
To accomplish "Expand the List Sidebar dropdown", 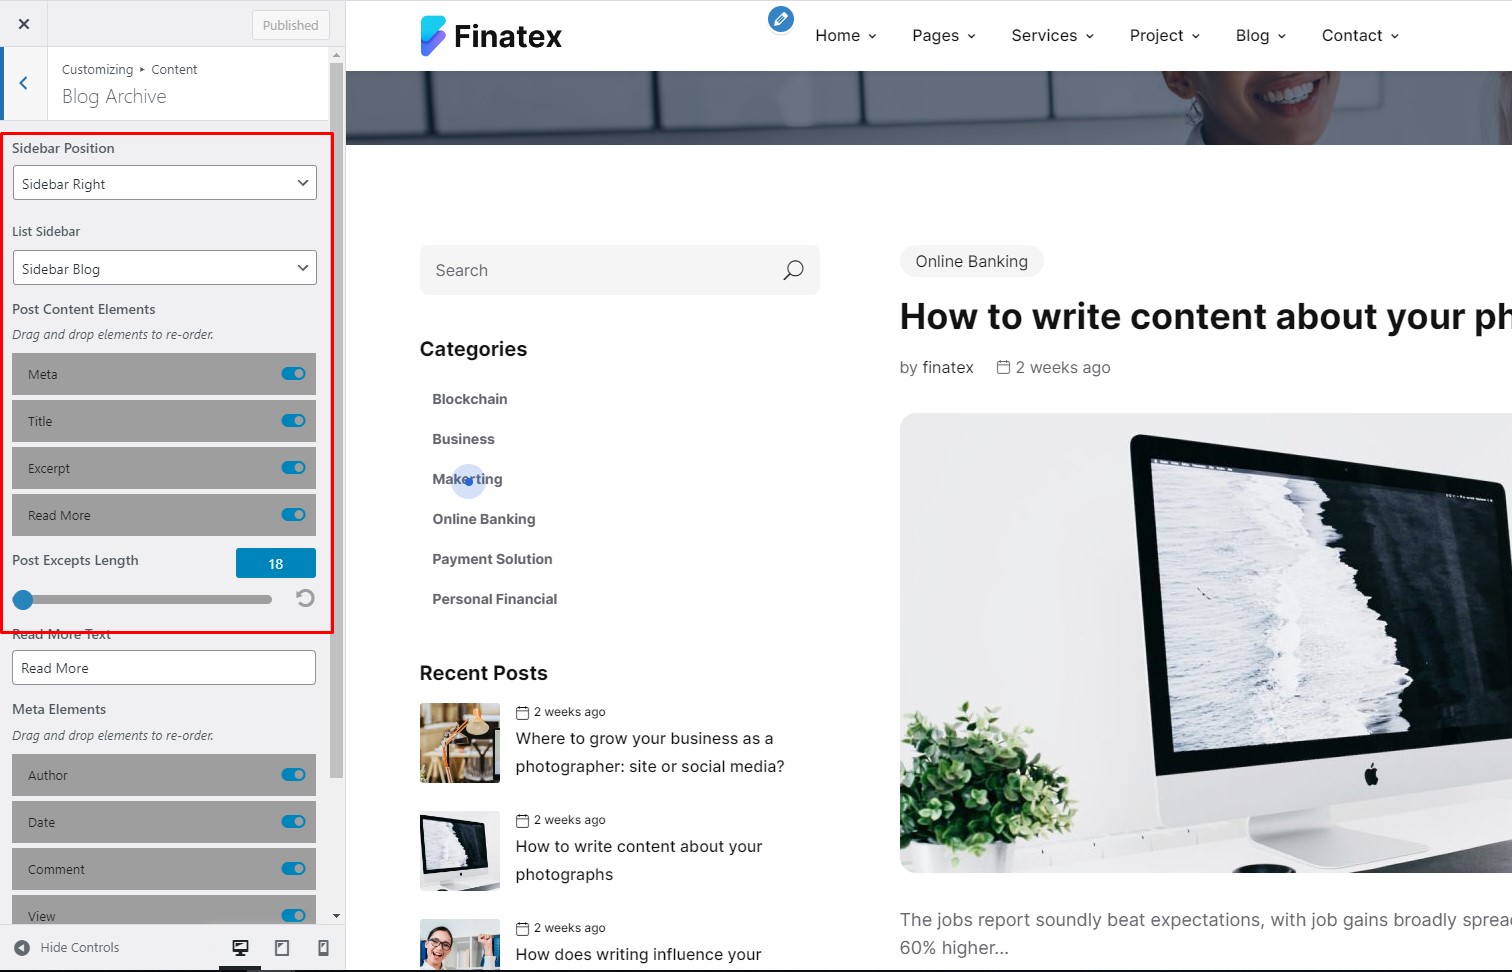I will [164, 268].
